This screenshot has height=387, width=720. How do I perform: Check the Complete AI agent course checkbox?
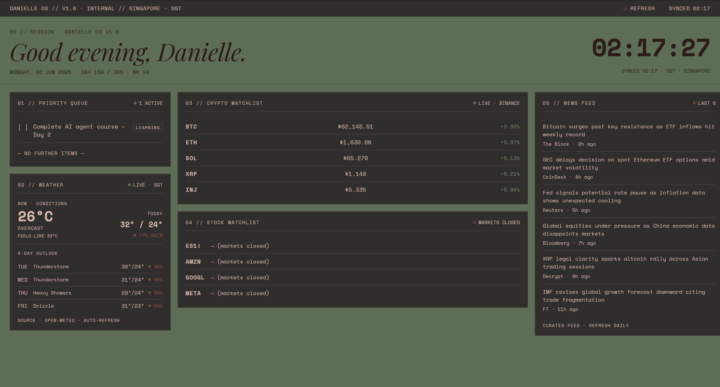(23, 127)
